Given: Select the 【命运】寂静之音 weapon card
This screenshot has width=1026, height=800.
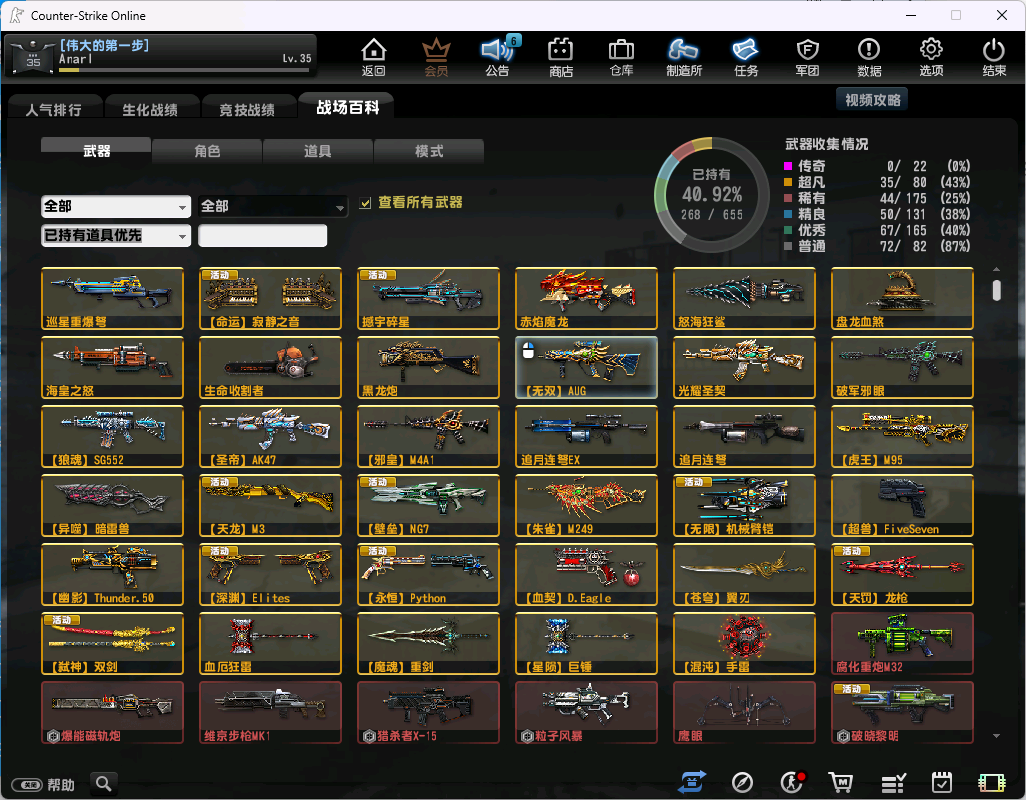Looking at the screenshot, I should 270,298.
